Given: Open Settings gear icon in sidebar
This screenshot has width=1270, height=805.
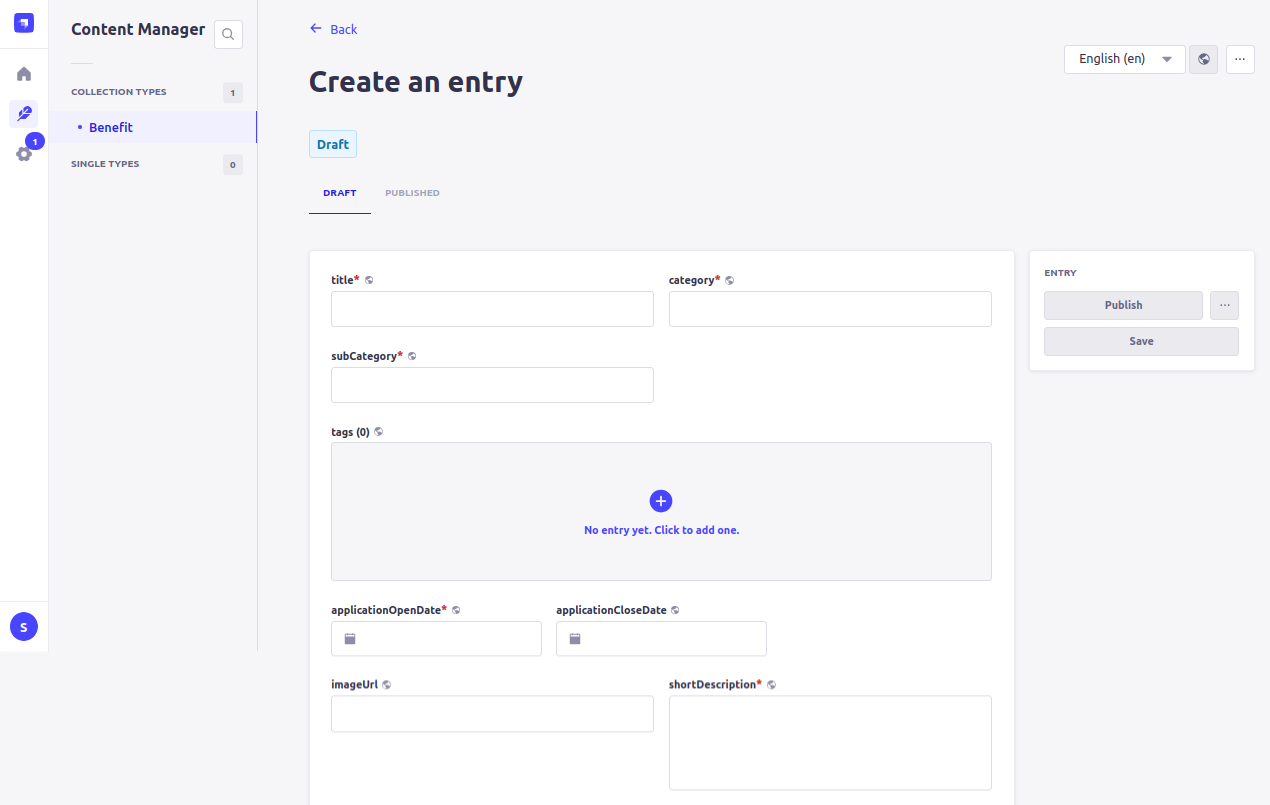Looking at the screenshot, I should tap(24, 154).
